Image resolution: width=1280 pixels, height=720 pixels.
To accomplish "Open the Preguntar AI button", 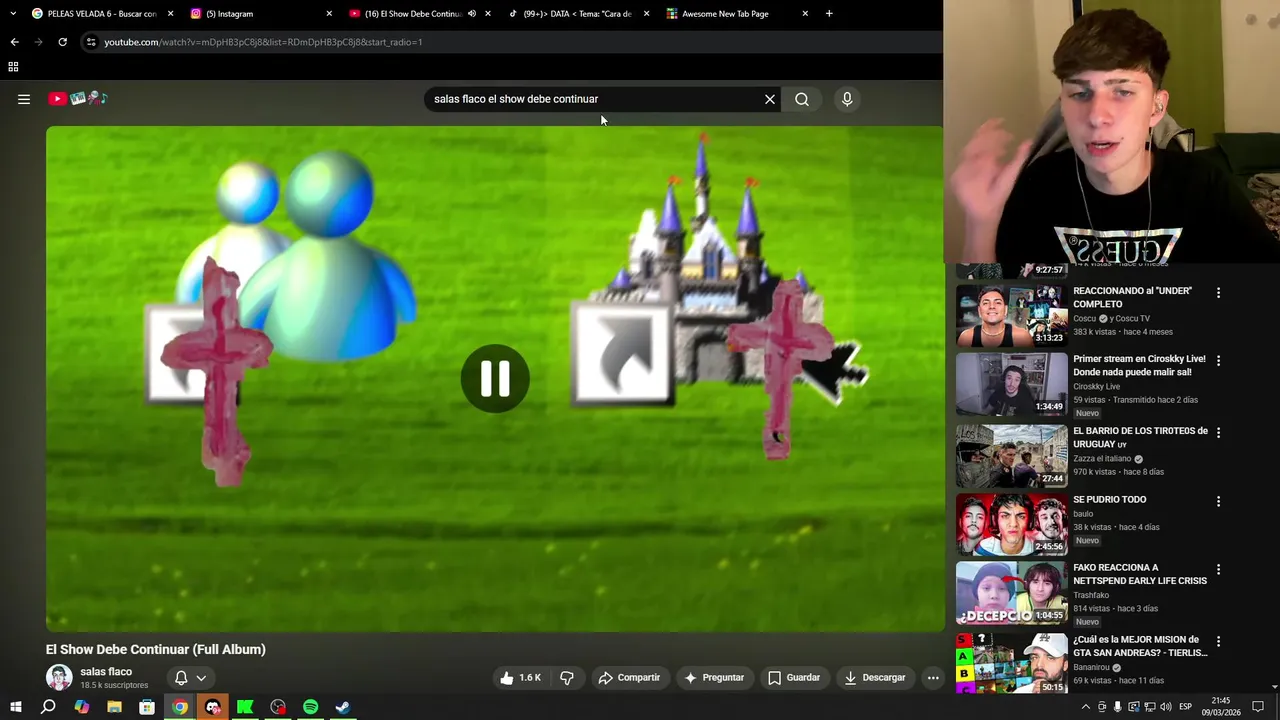I will click(714, 678).
